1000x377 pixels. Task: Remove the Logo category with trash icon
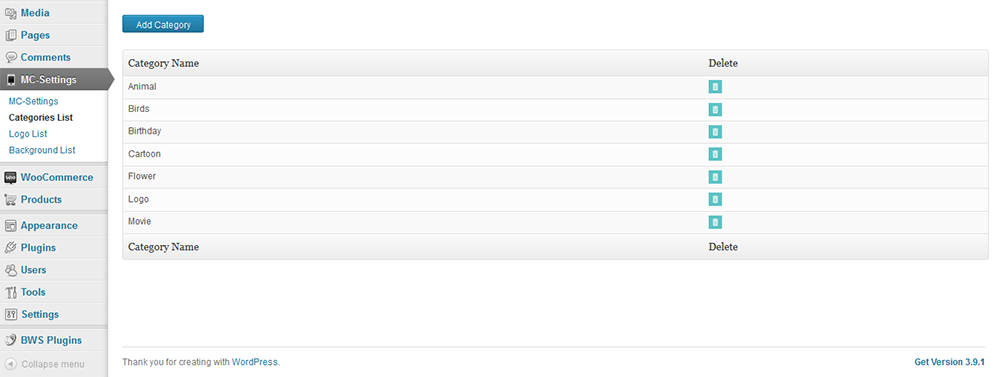715,200
